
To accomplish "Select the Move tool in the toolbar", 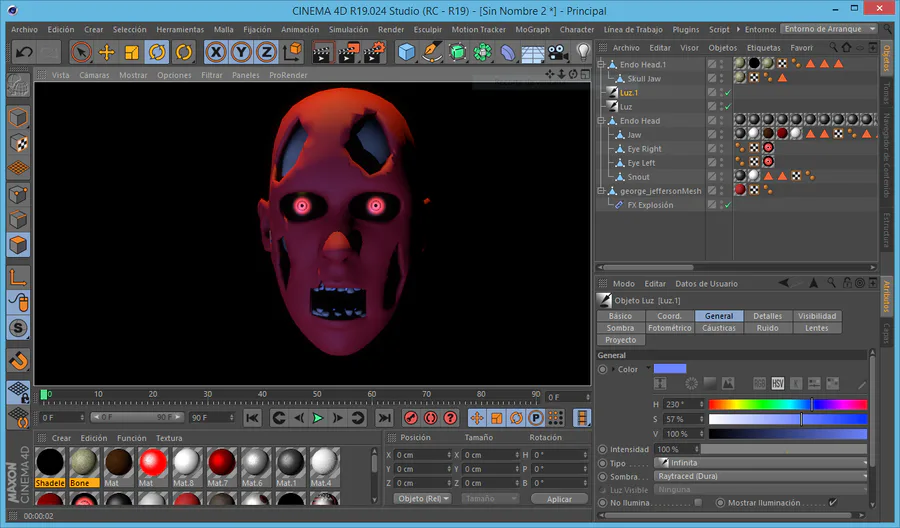I will tap(106, 52).
